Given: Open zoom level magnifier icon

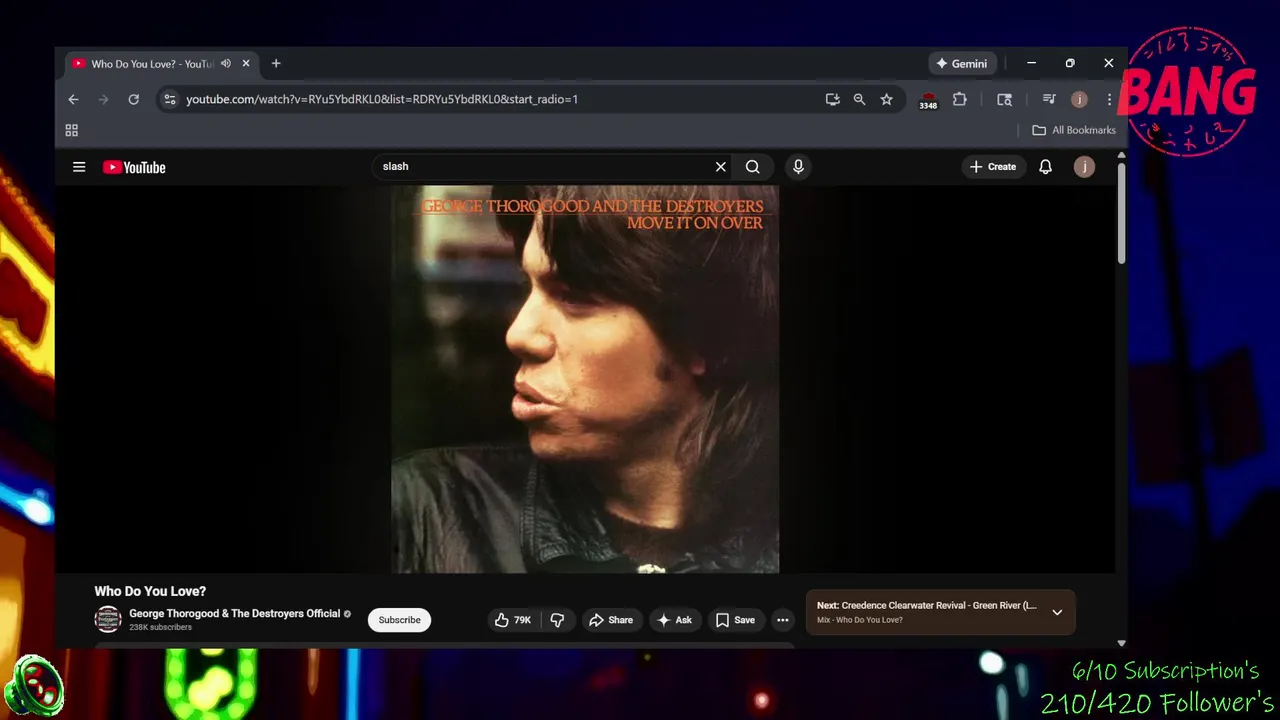Looking at the screenshot, I should coord(859,99).
